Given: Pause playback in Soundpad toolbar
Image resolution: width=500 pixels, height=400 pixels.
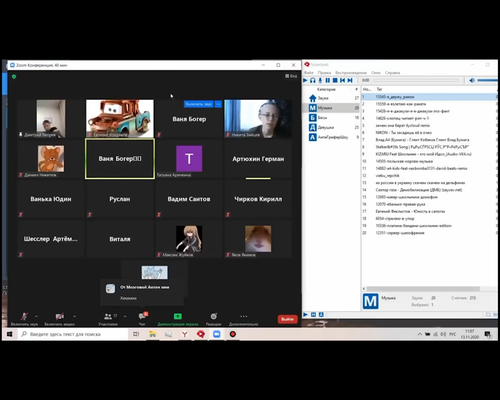Looking at the screenshot, I should (x=328, y=80).
